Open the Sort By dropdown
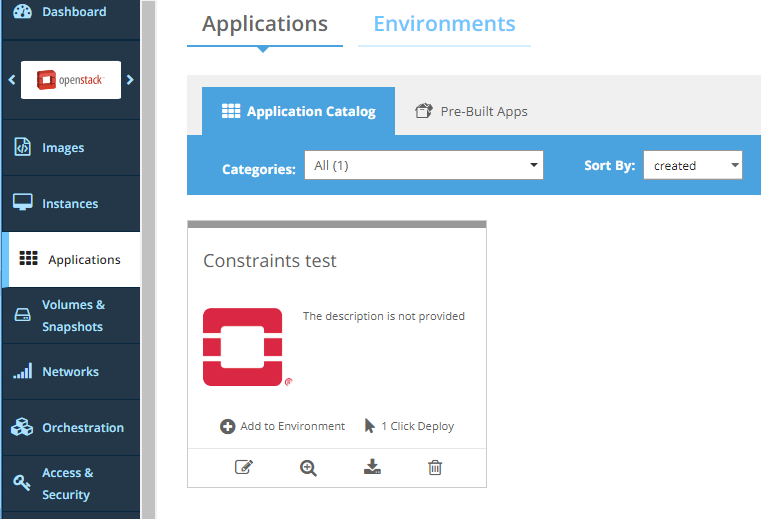The width and height of the screenshot is (761, 519). pos(692,166)
